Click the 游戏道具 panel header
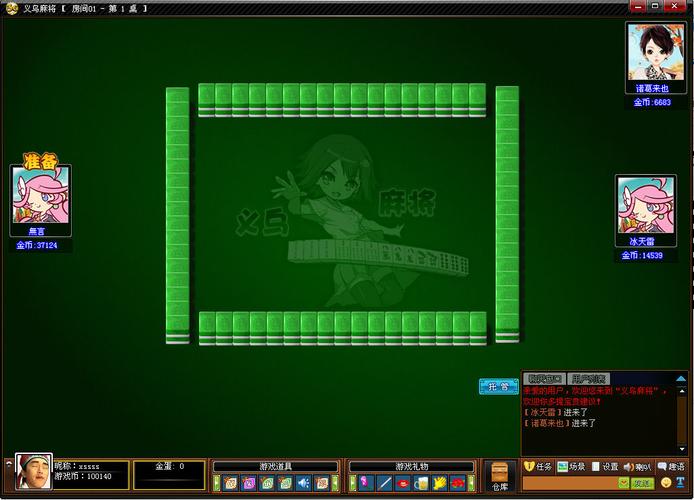Image resolution: width=694 pixels, height=500 pixels. 275,466
